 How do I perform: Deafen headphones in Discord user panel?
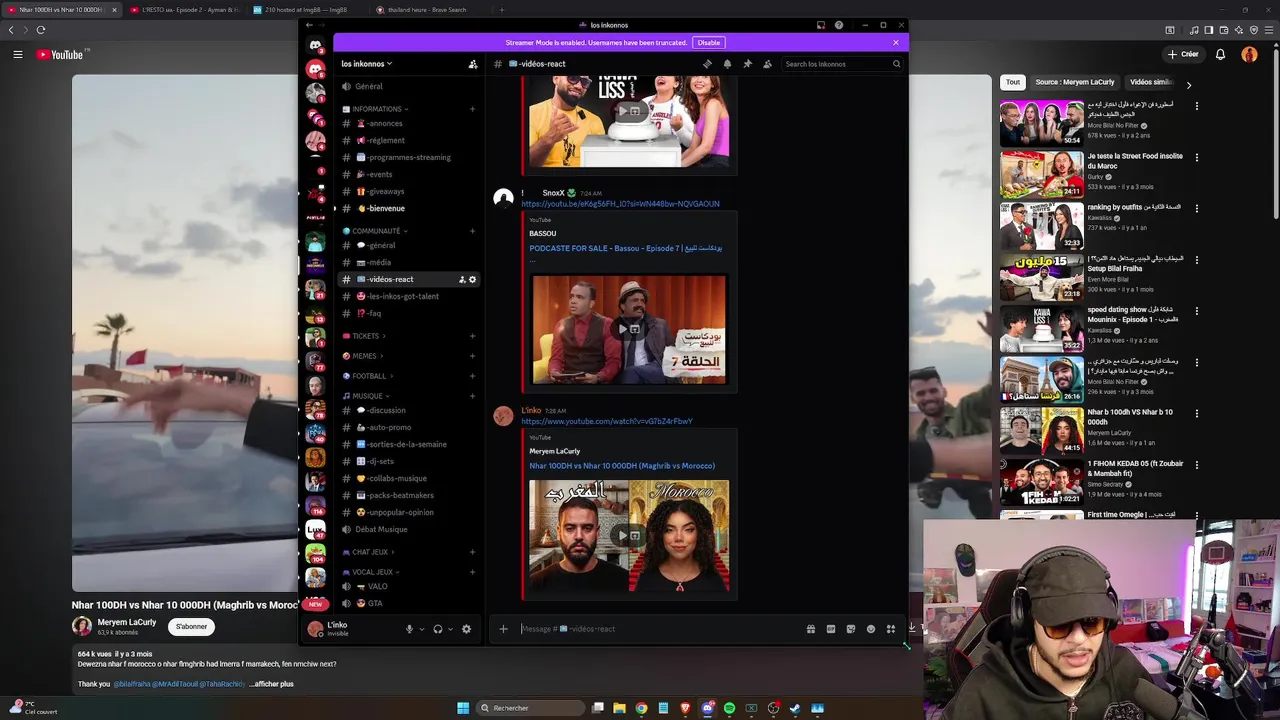pyautogui.click(x=438, y=629)
